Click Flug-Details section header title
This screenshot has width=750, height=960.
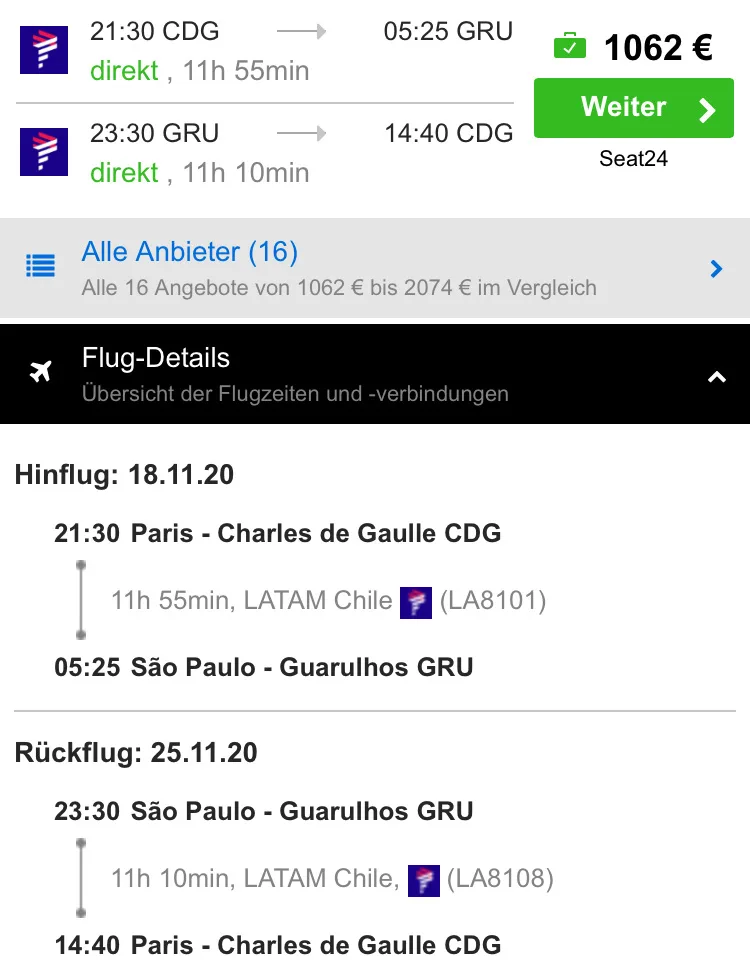point(156,358)
